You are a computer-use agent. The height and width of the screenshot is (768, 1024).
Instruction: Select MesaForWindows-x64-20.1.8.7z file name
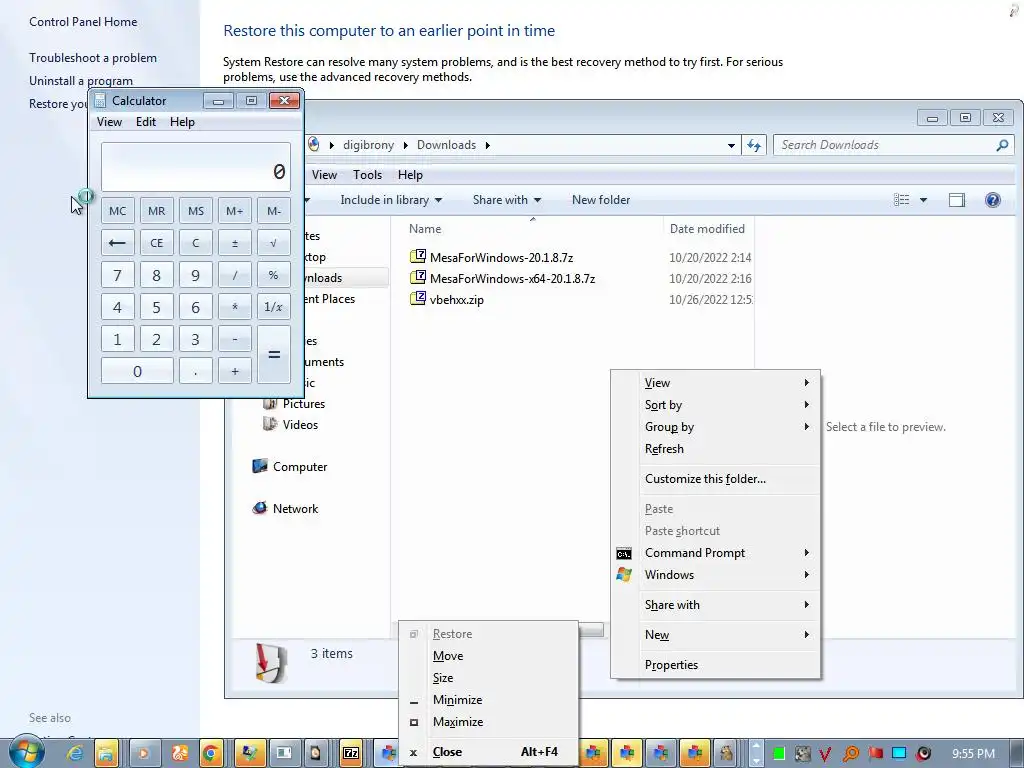[513, 278]
